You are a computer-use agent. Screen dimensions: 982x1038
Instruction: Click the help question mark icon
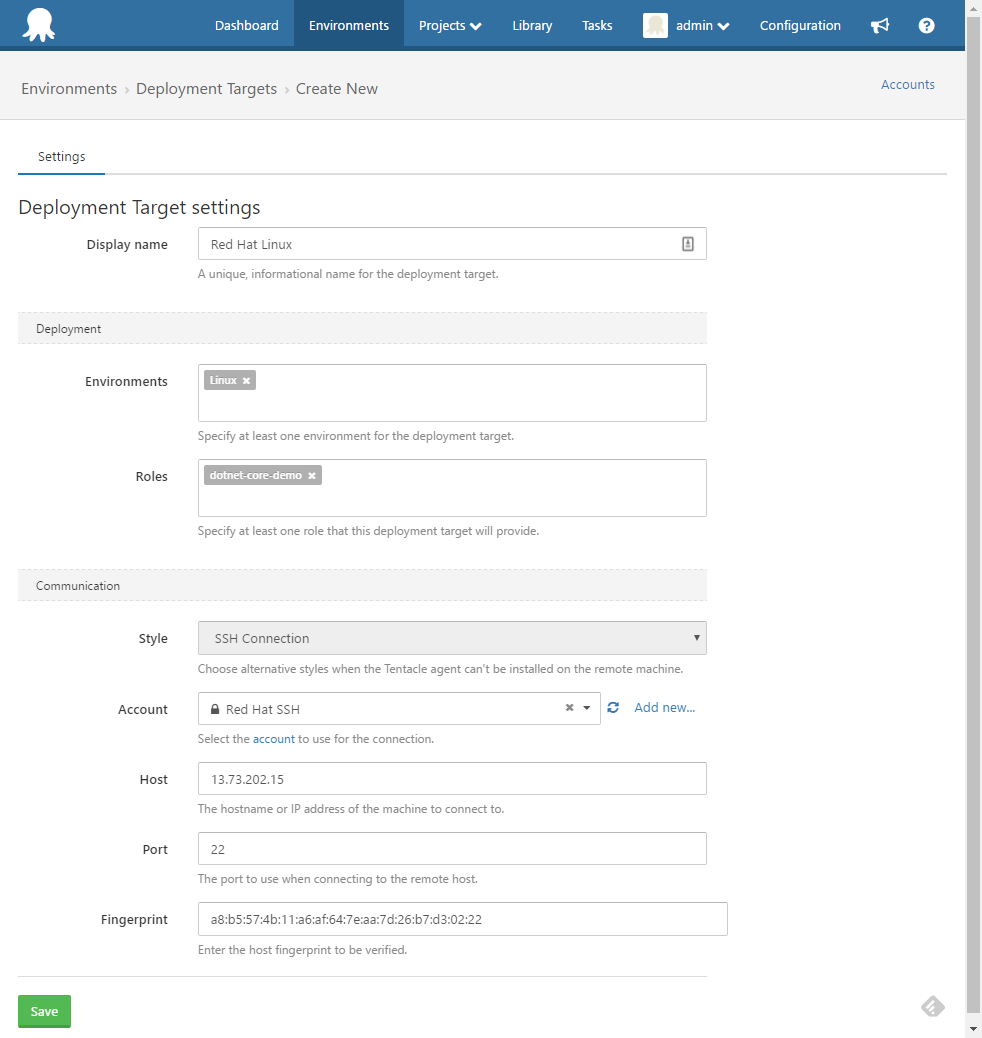(926, 25)
